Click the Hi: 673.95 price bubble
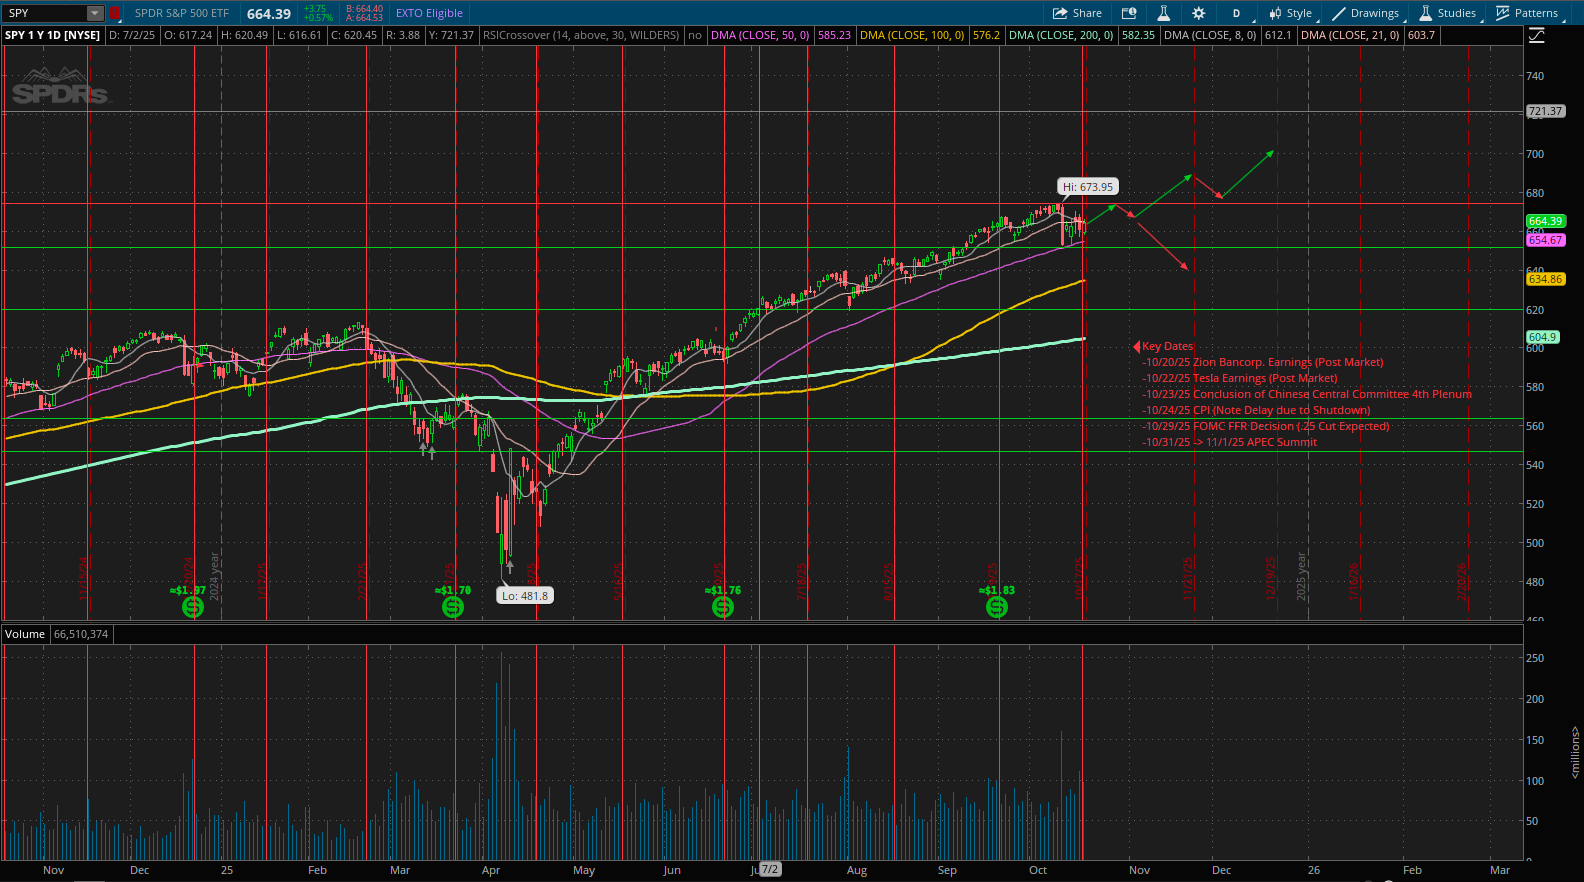Image resolution: width=1584 pixels, height=882 pixels. (x=1088, y=187)
